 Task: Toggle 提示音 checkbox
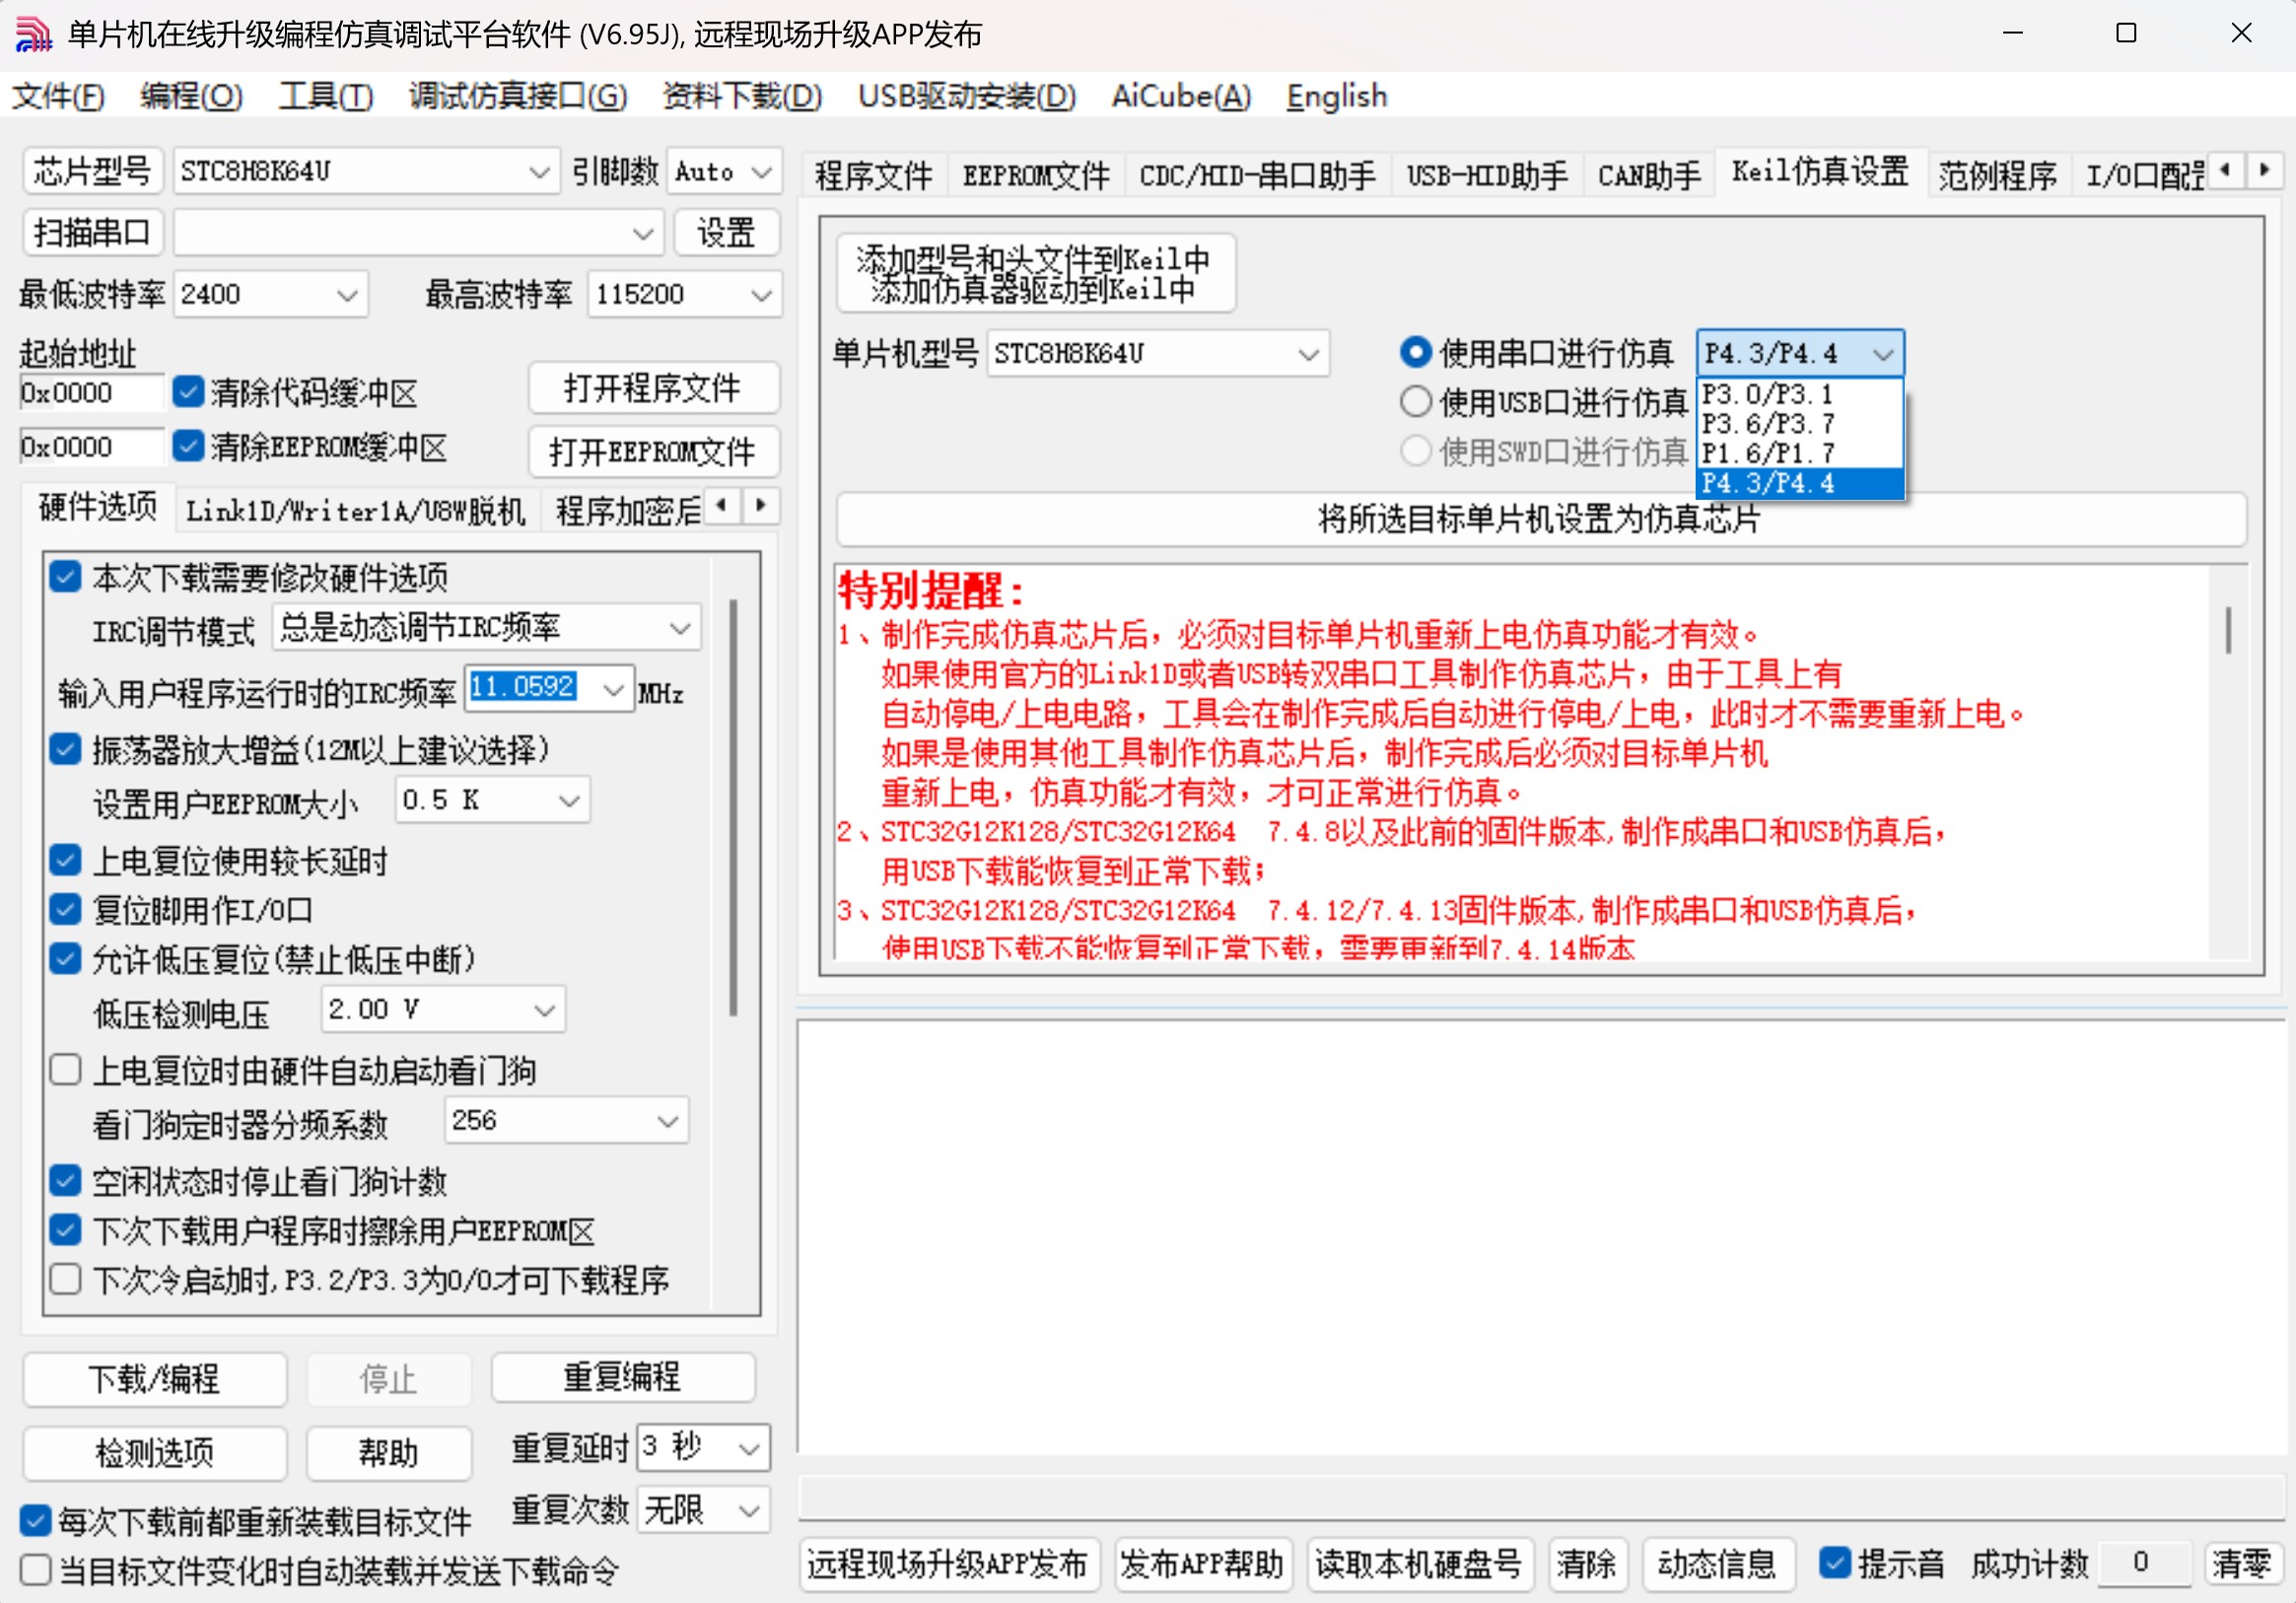point(1835,1562)
